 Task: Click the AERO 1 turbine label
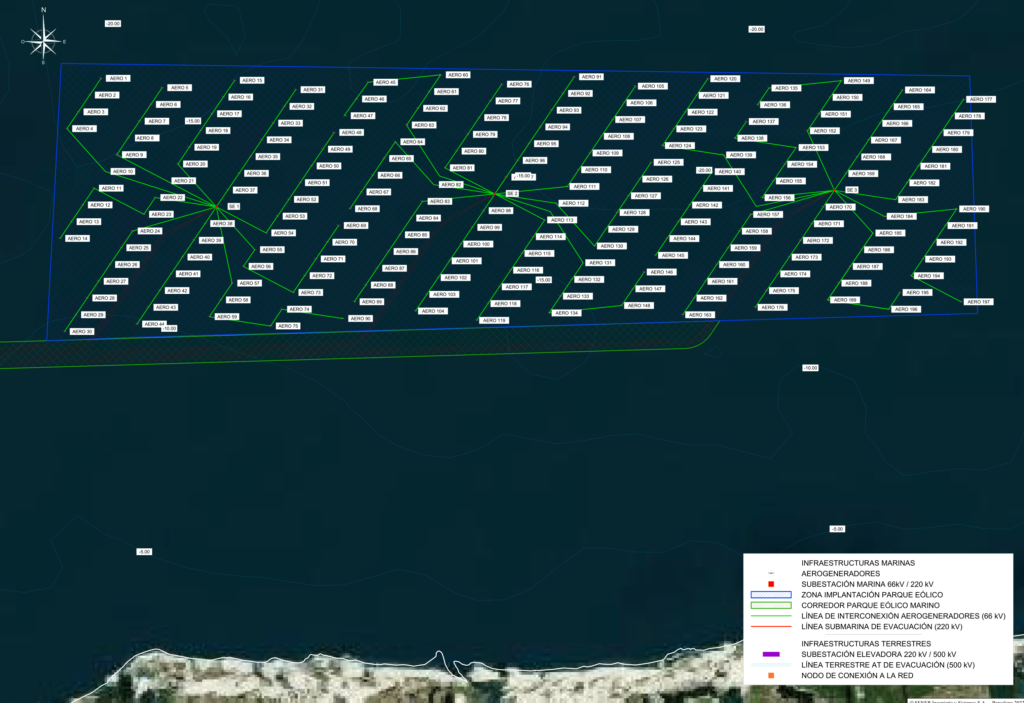tap(119, 78)
